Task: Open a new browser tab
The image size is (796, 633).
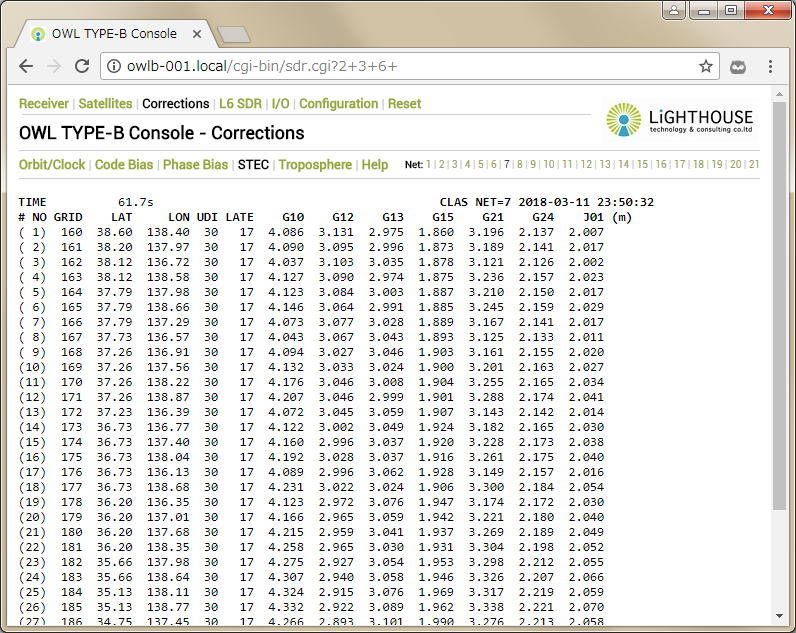Action: tap(233, 35)
